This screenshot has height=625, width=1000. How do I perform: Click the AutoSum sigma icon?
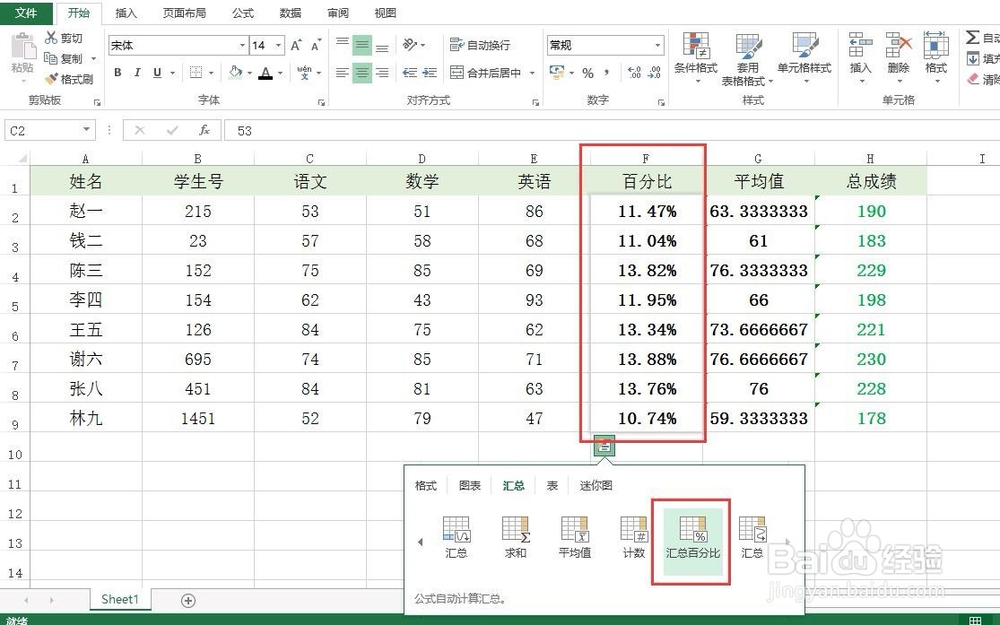(973, 38)
